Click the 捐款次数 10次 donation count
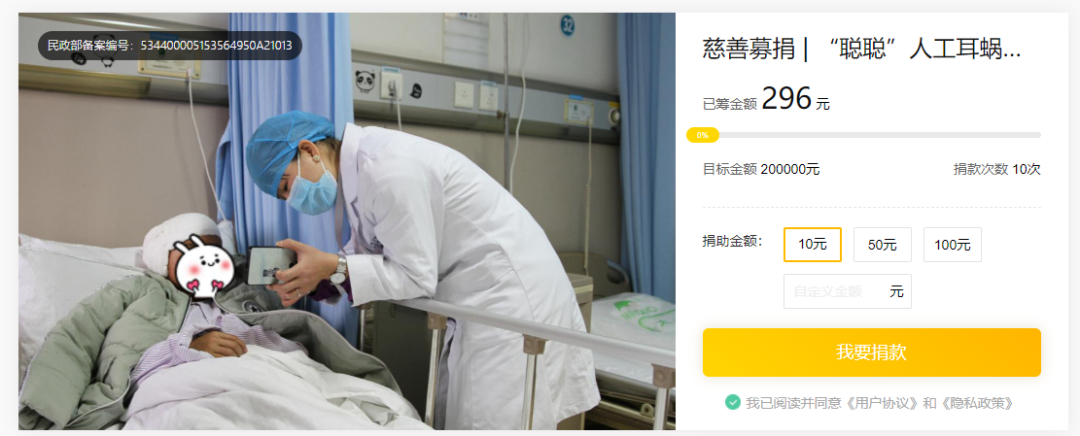The width and height of the screenshot is (1080, 436). [x=997, y=169]
